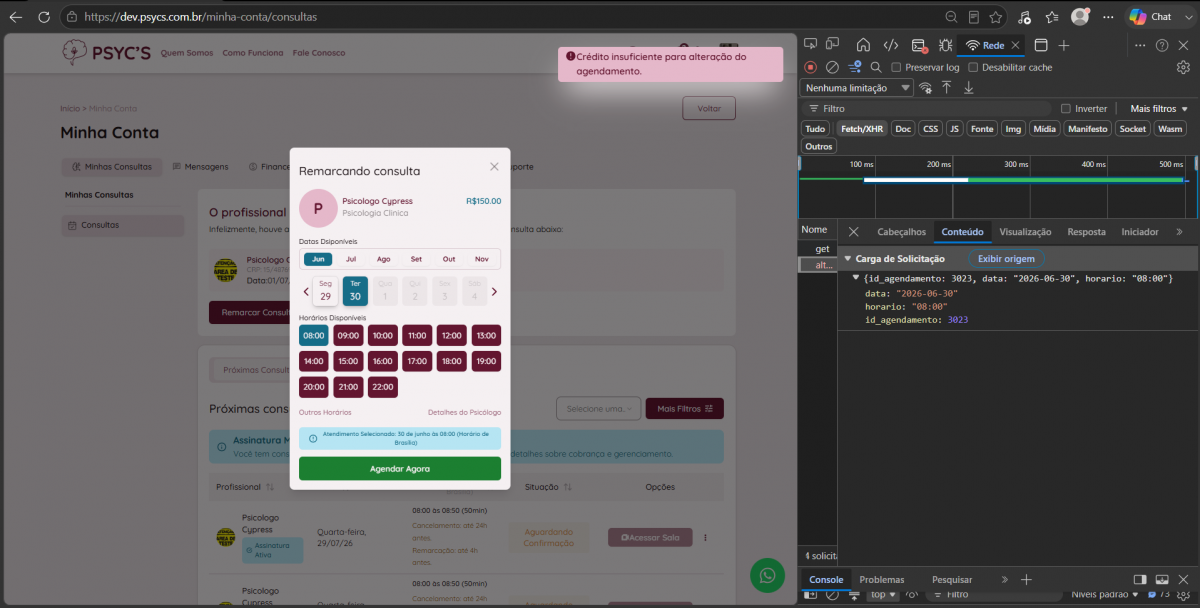The image size is (1200, 608).
Task: Toggle the inspect element picker in DevTools
Action: [x=811, y=45]
